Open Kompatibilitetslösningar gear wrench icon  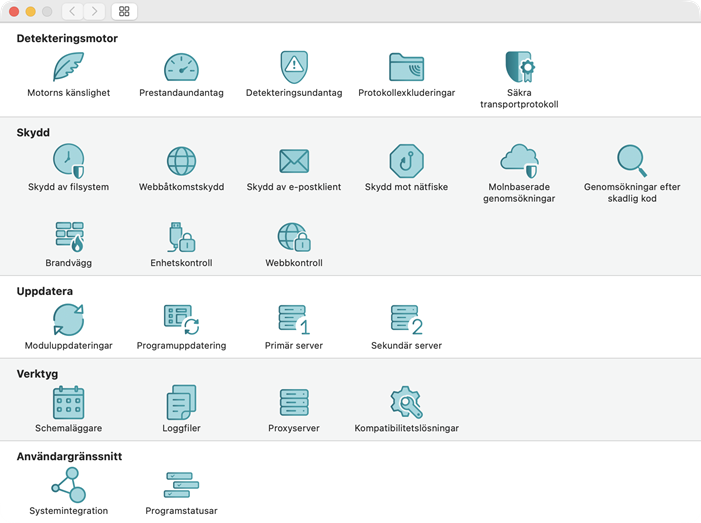click(x=406, y=402)
